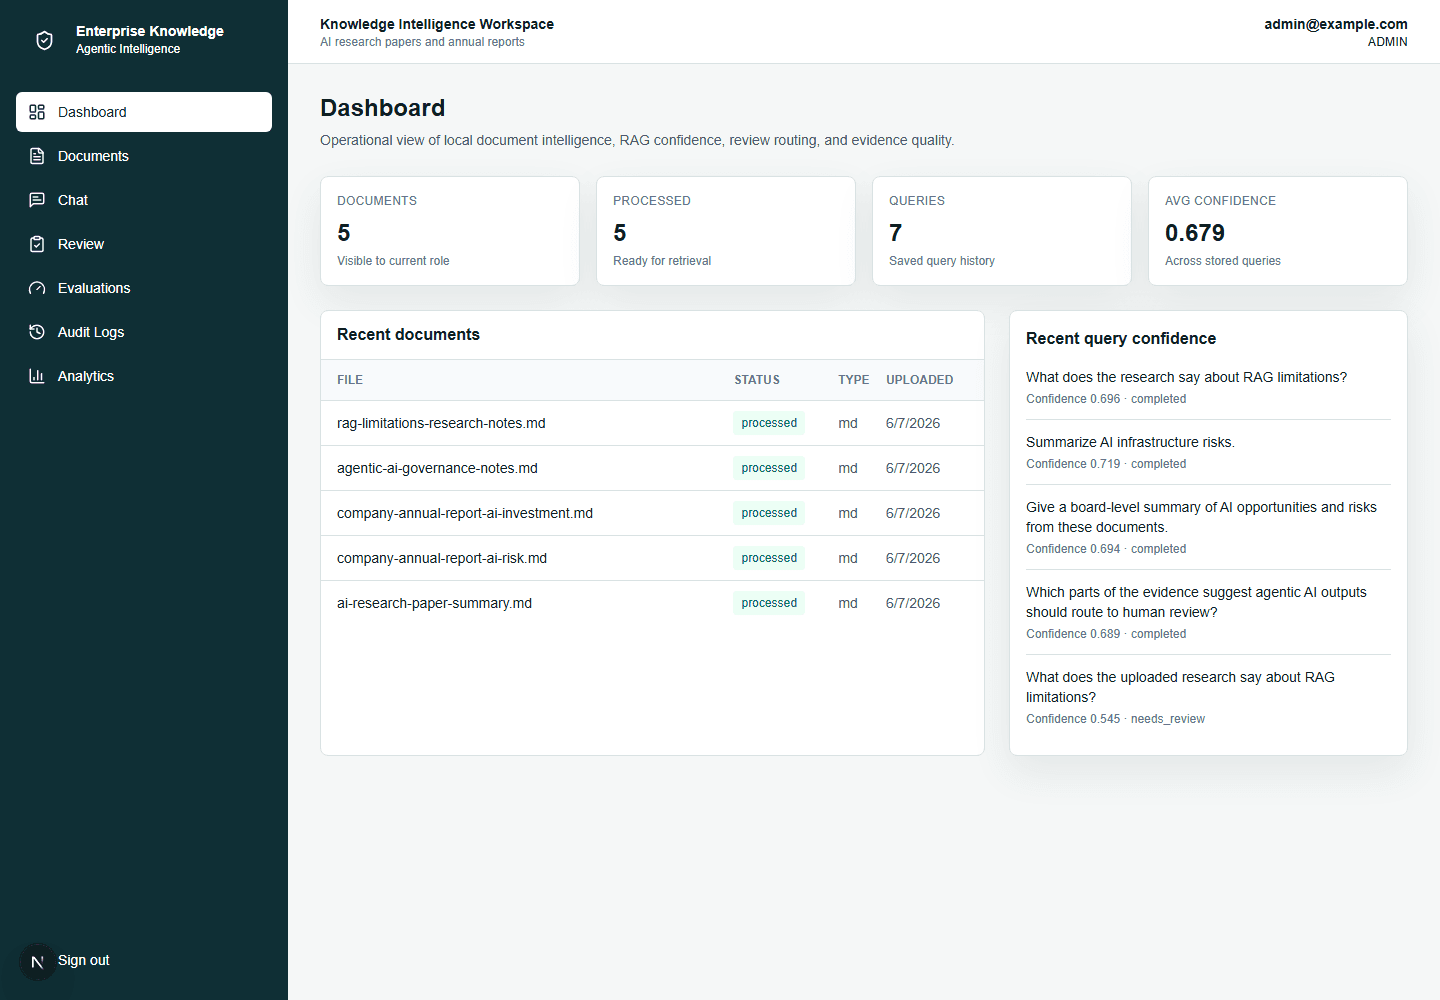Select the QUERIES stat card
This screenshot has width=1440, height=1000.
coord(1002,231)
